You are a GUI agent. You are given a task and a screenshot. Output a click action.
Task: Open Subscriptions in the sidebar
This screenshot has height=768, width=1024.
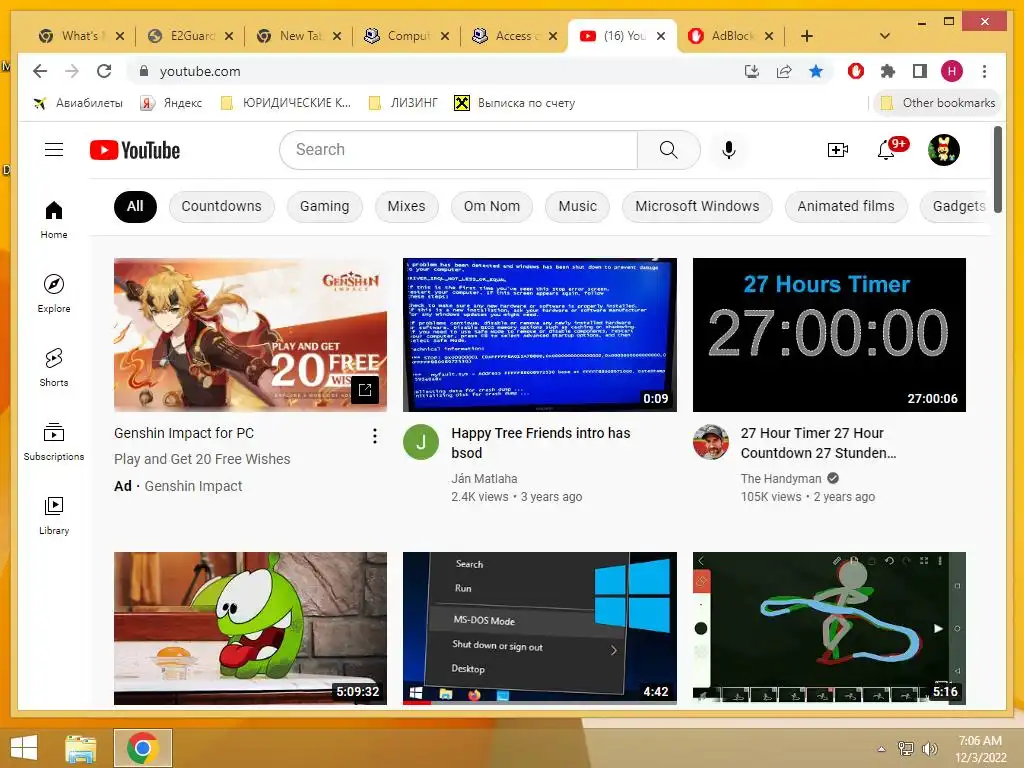click(54, 441)
